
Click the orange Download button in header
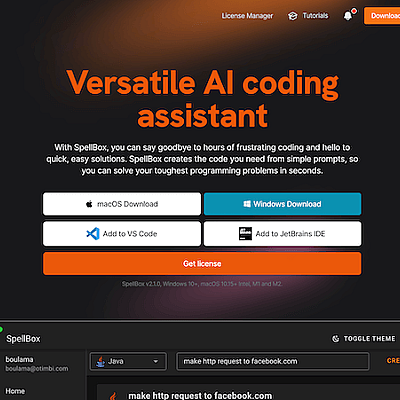(382, 16)
